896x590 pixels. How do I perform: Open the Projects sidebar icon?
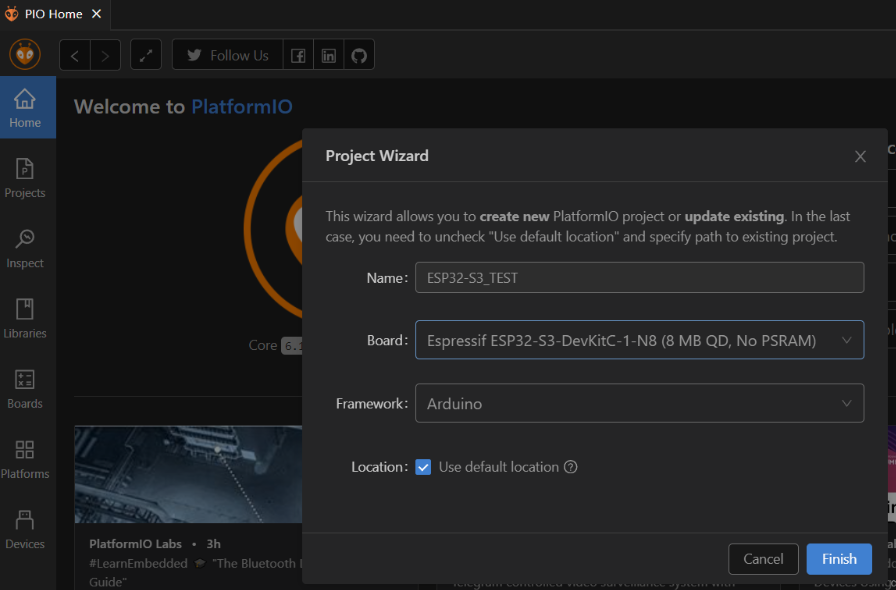[25, 177]
